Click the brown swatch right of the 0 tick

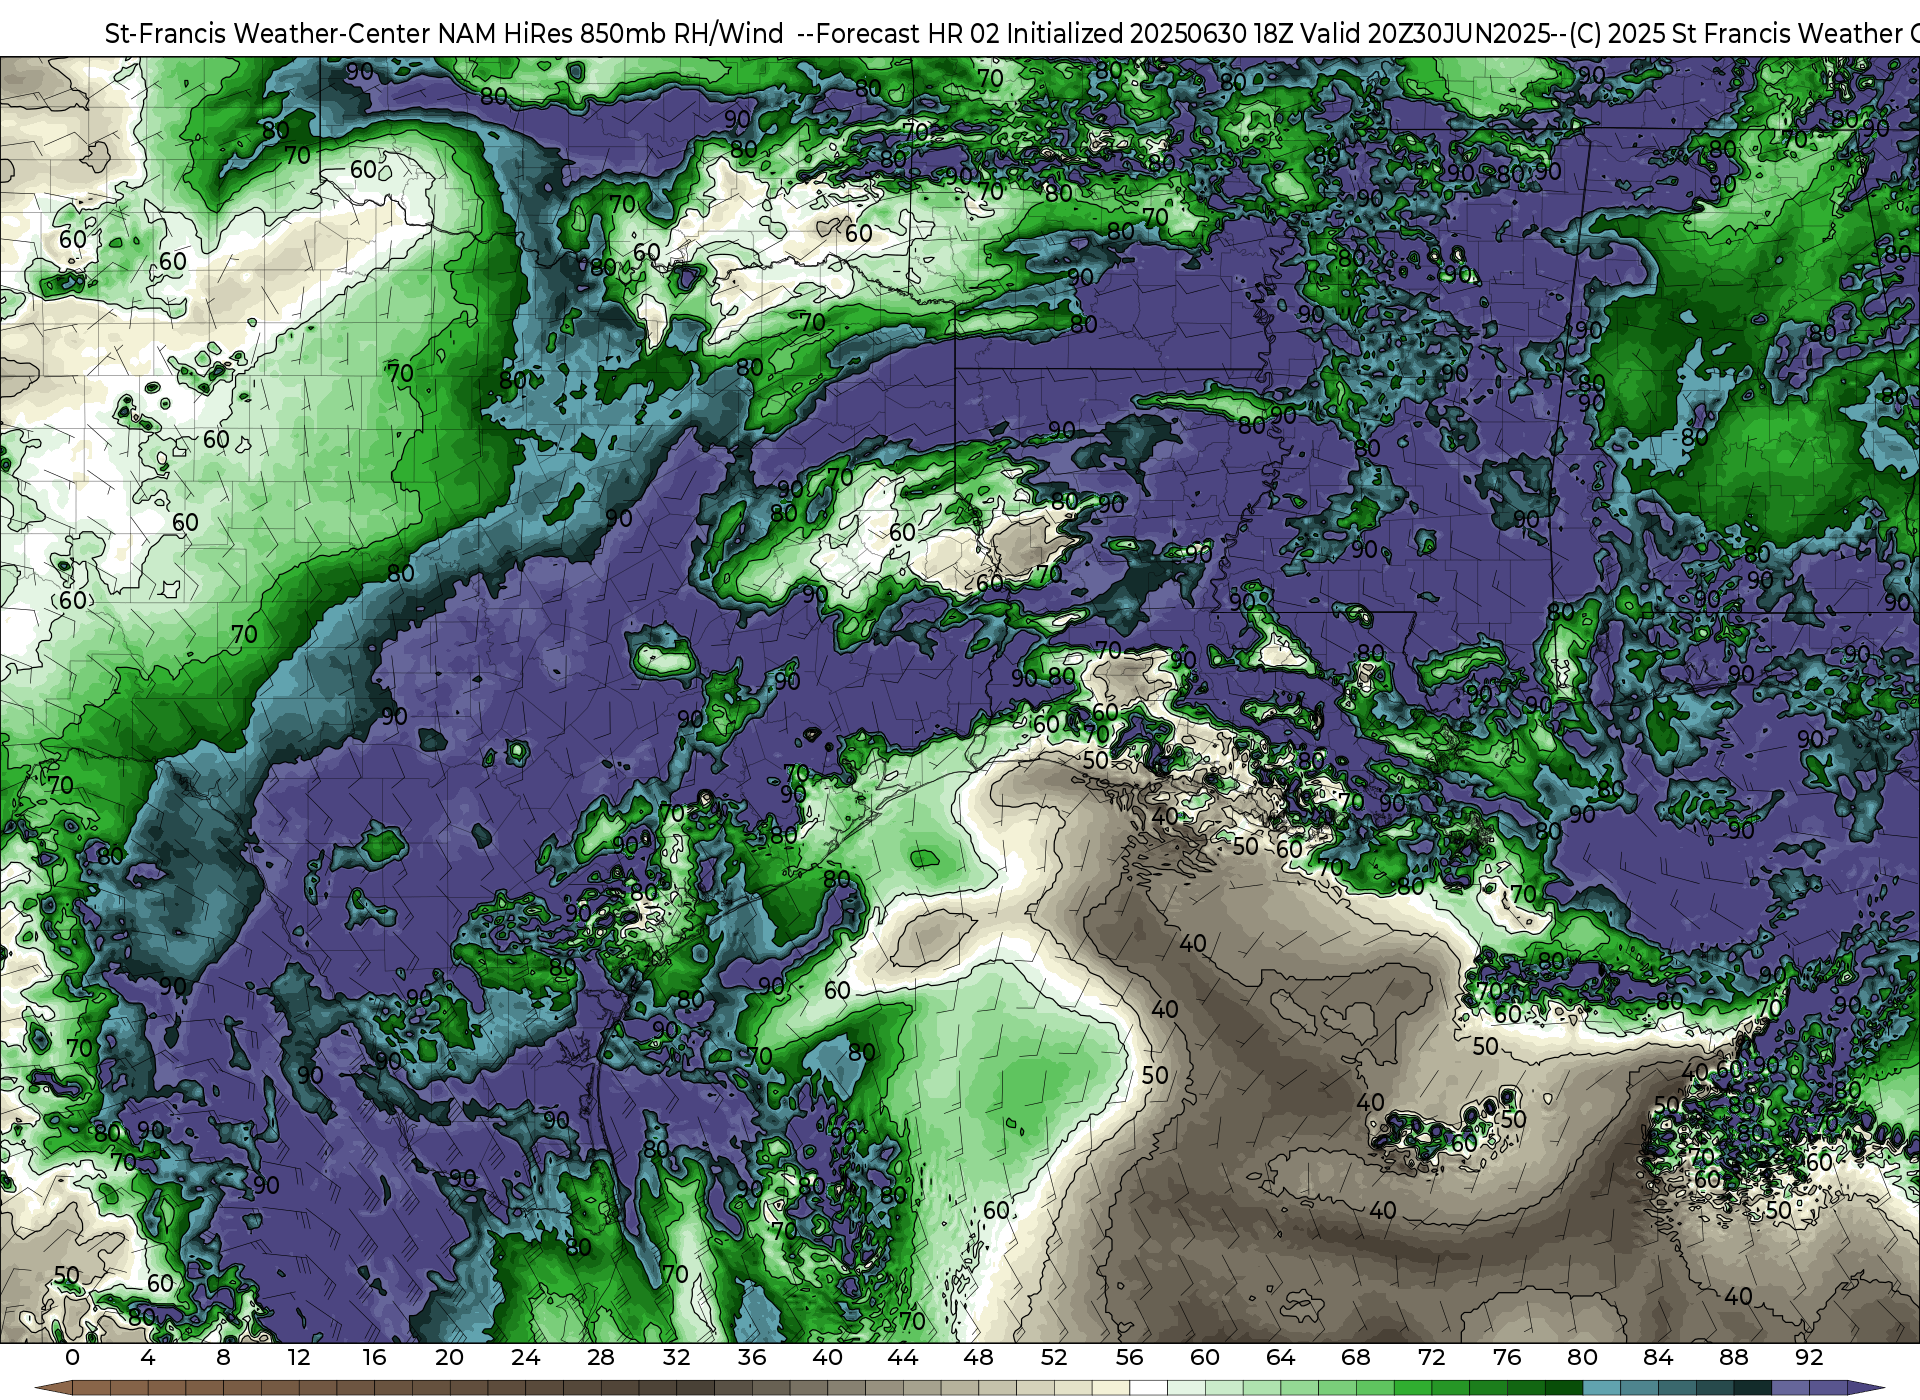point(91,1388)
